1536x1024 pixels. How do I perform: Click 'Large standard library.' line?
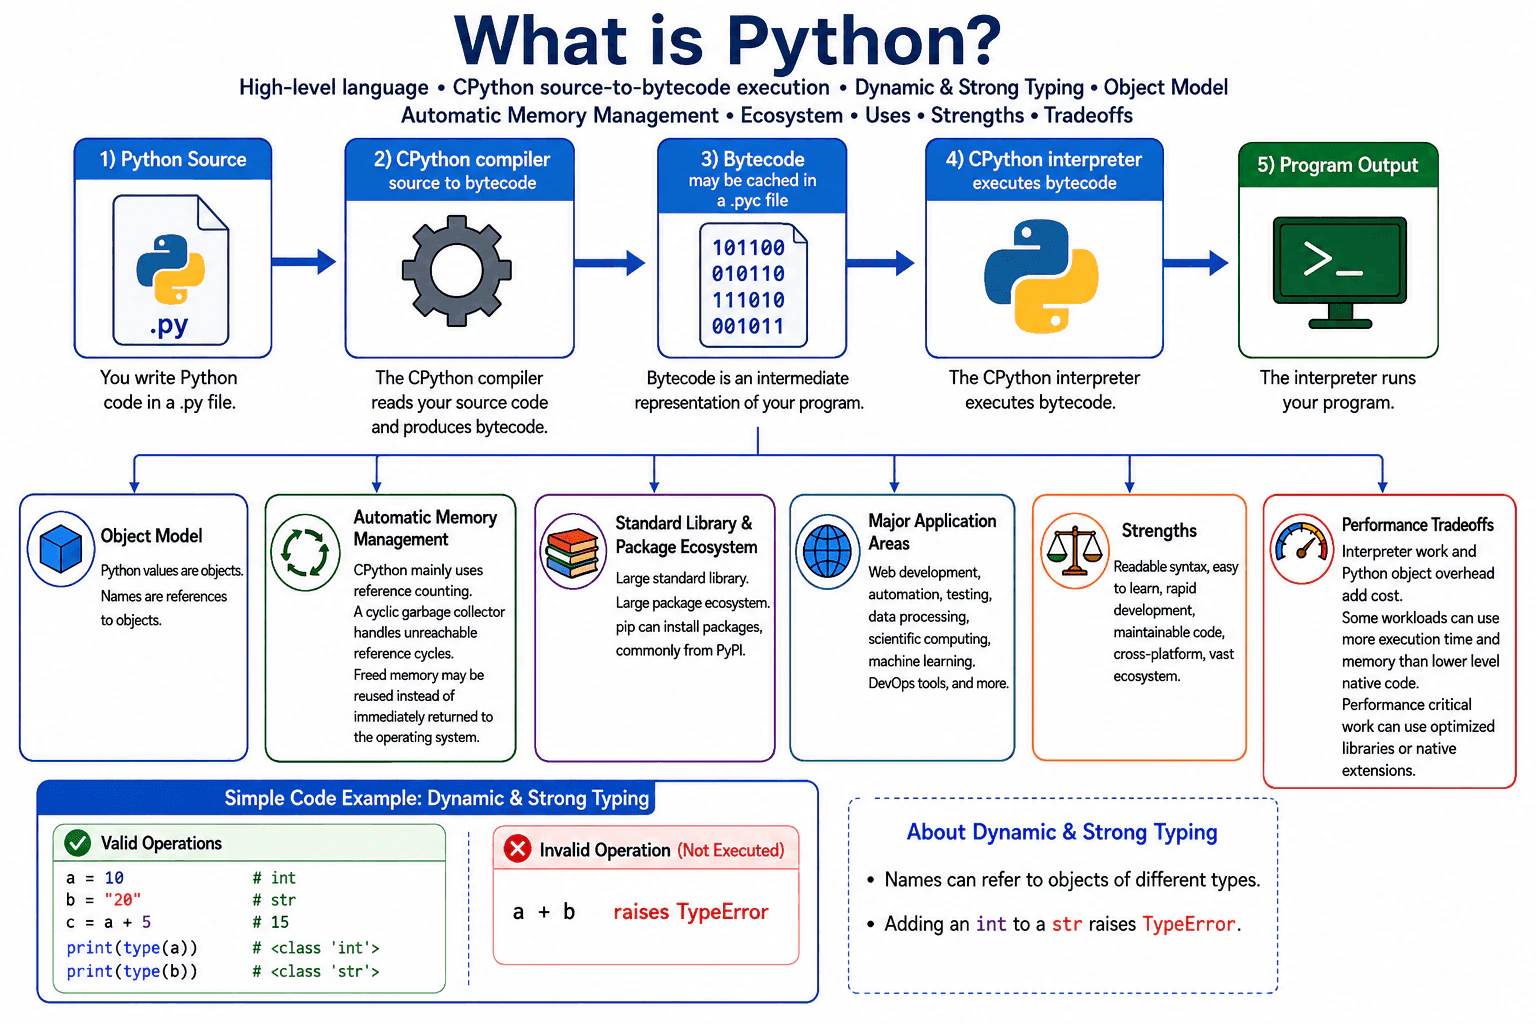pyautogui.click(x=682, y=578)
